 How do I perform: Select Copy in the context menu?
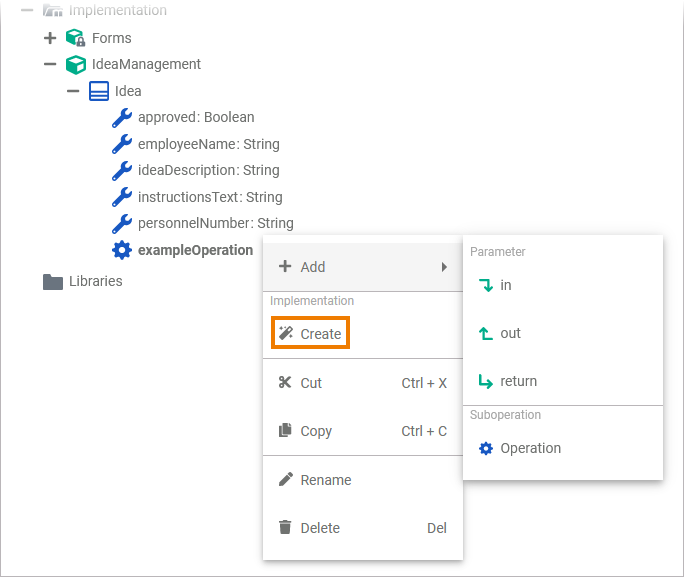[x=316, y=431]
